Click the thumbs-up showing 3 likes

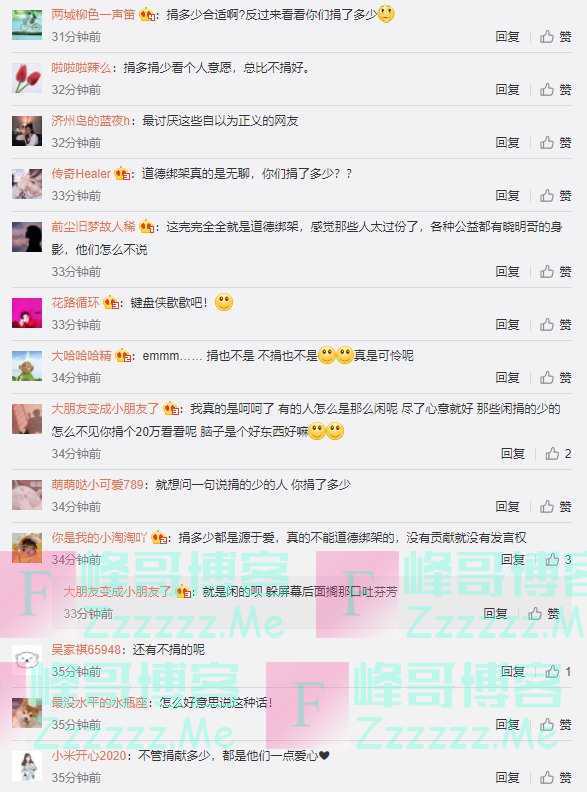[558, 560]
